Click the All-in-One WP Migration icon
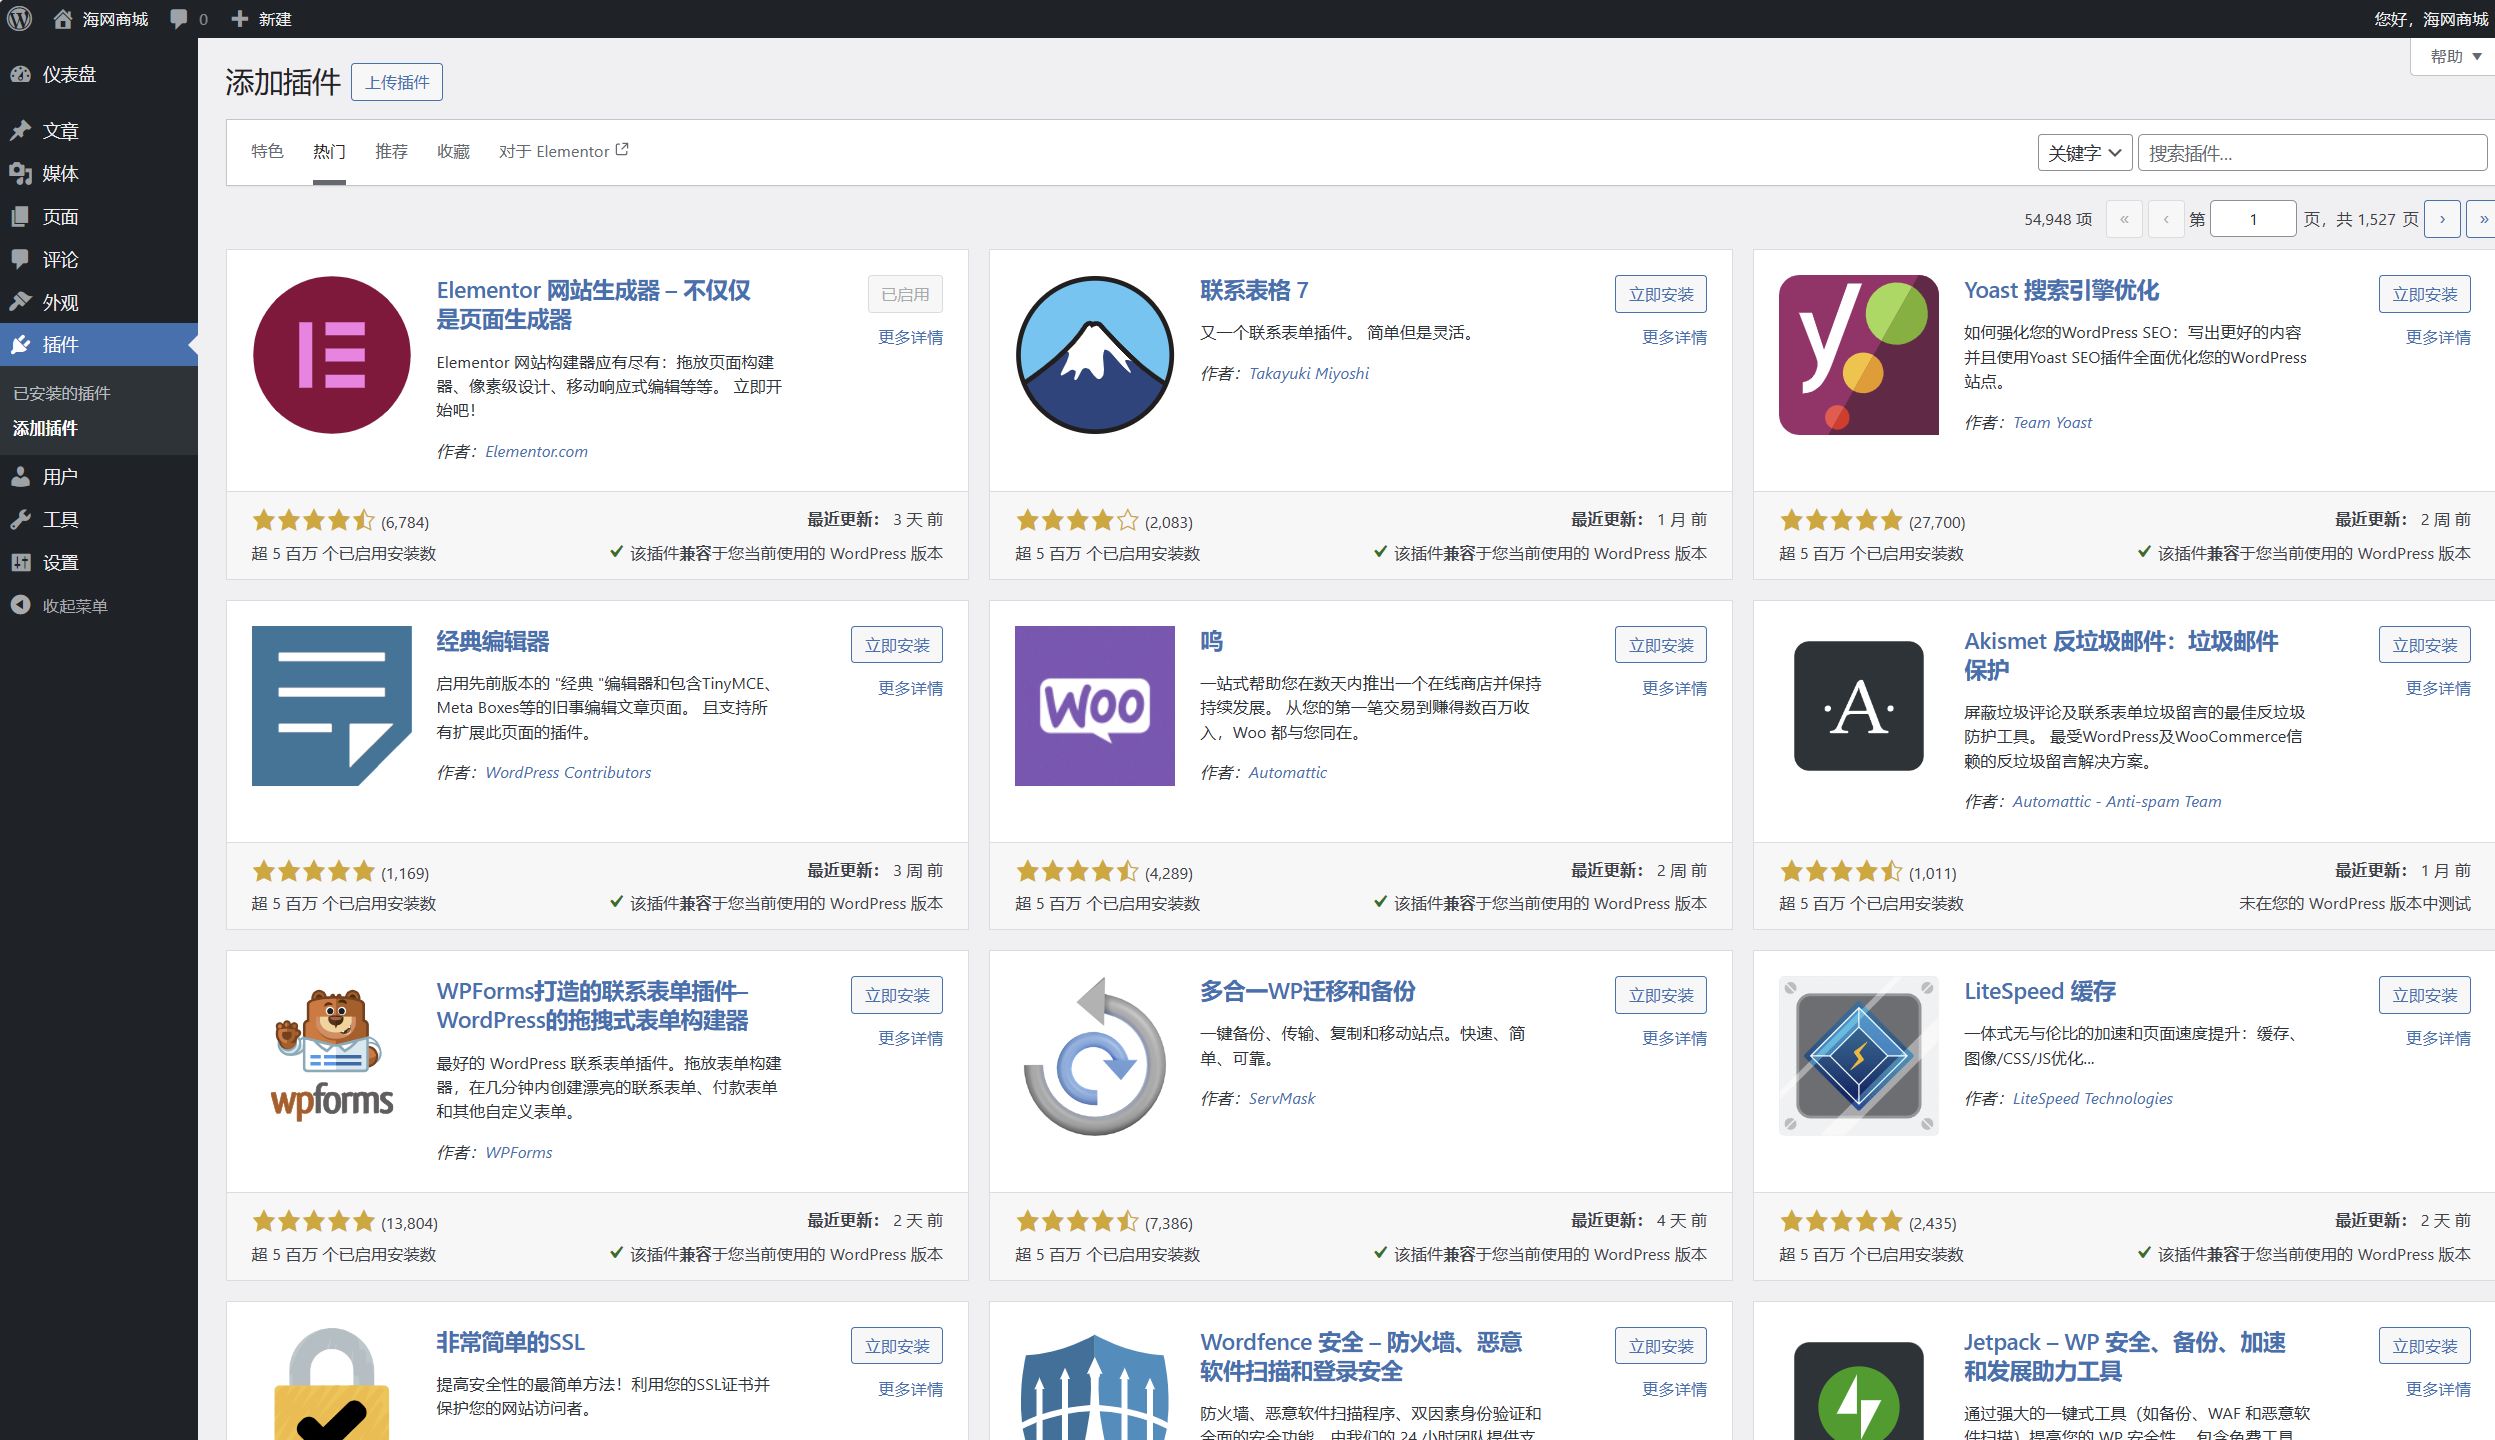Image resolution: width=2495 pixels, height=1440 pixels. (x=1095, y=1056)
